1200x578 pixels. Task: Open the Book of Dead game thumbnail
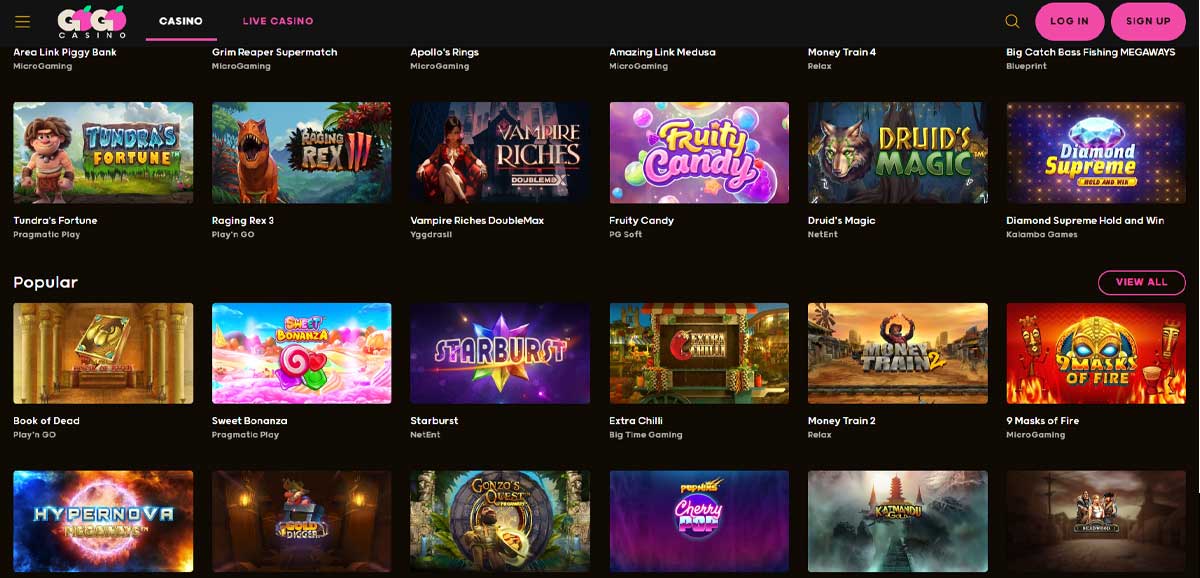(103, 353)
